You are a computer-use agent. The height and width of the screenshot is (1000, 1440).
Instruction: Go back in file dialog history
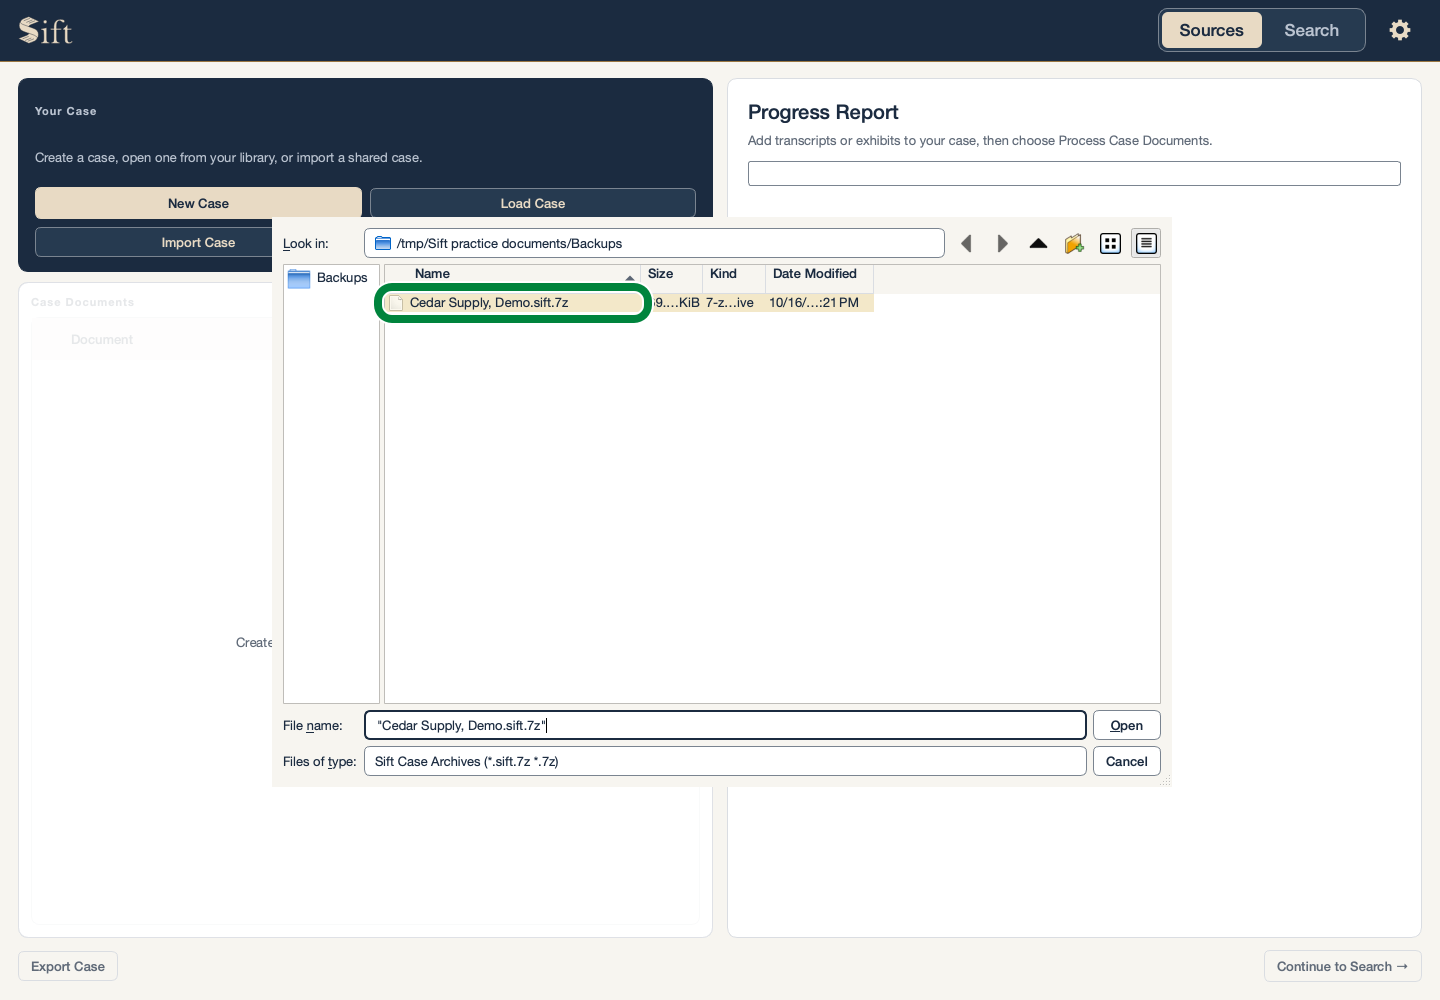(x=966, y=243)
